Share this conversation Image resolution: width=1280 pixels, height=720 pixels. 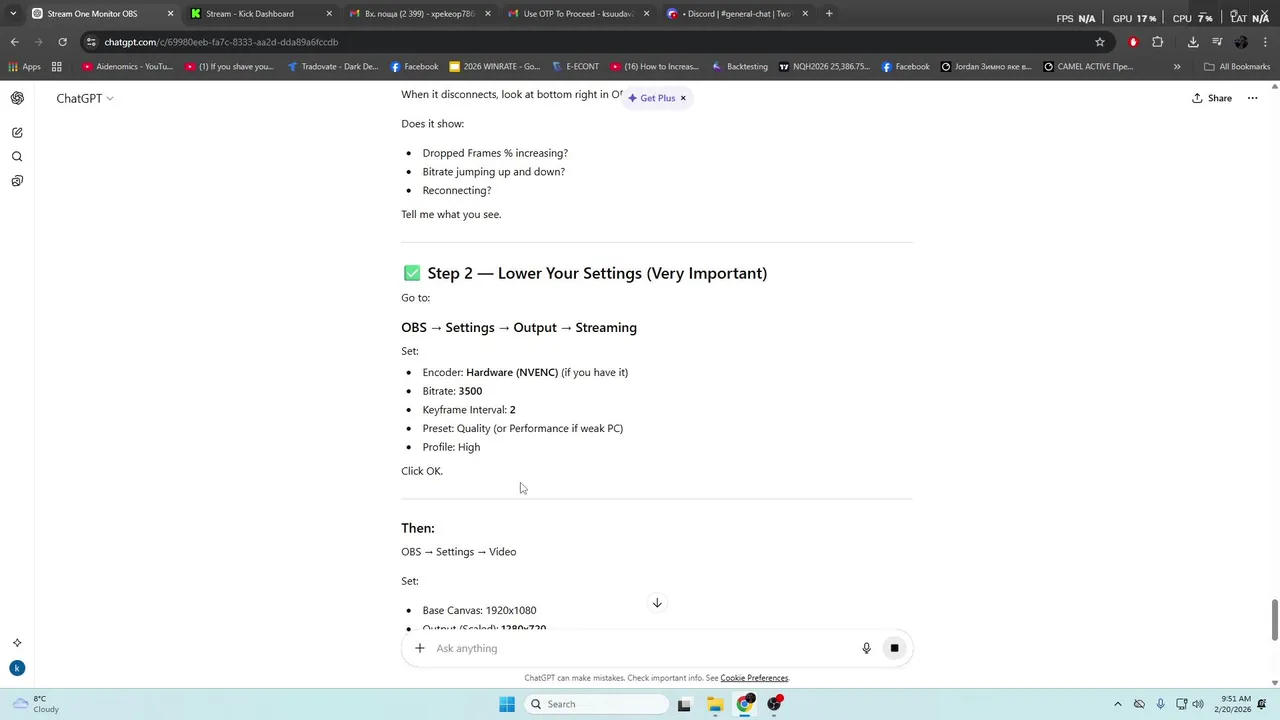[x=1212, y=98]
